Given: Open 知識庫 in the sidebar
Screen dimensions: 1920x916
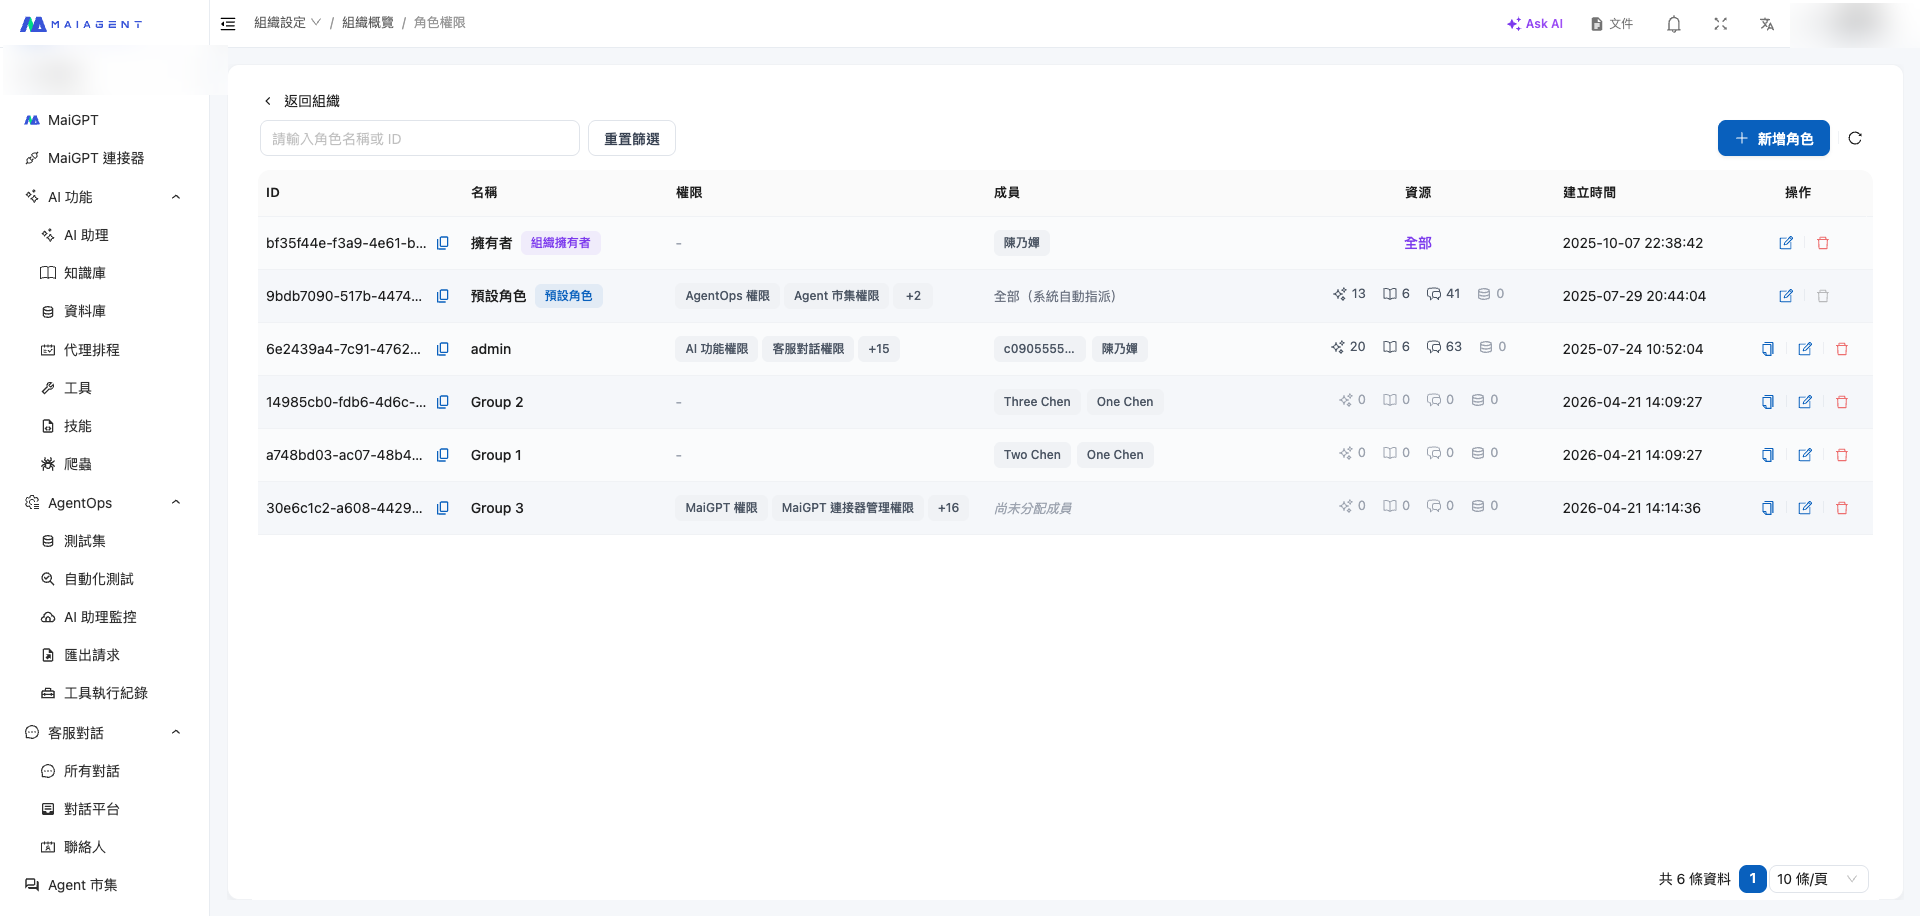Looking at the screenshot, I should coord(84,273).
